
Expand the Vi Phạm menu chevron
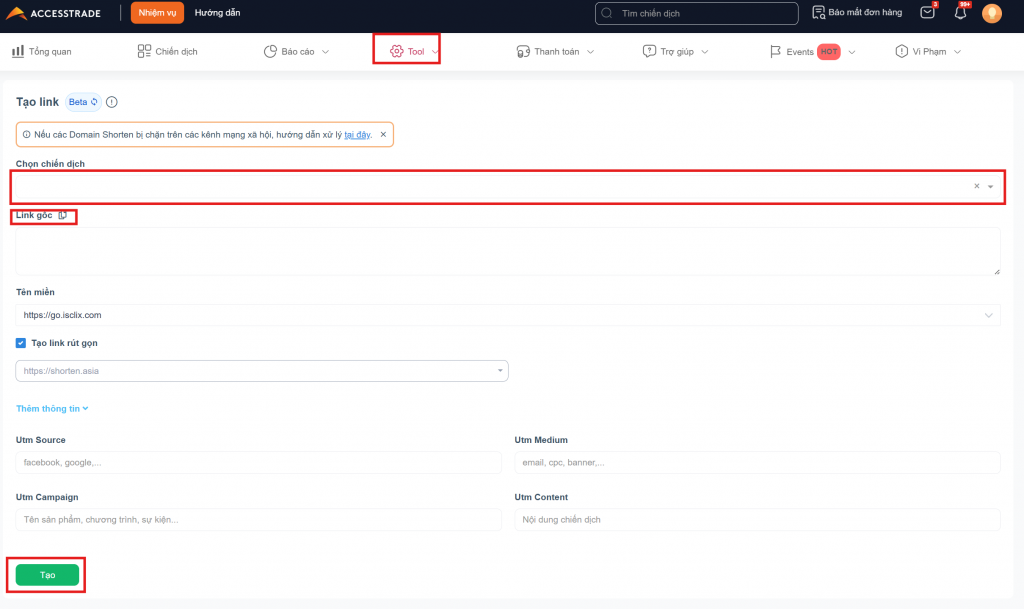[x=957, y=52]
